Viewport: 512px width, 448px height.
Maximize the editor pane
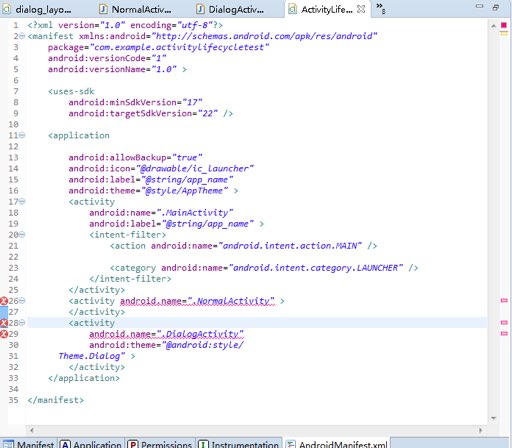click(x=496, y=7)
